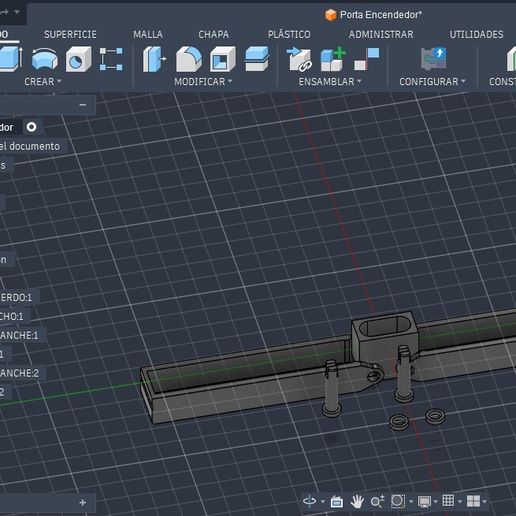Open the Orbit type dropdown arrow
Screen dimensions: 516x516
pos(323,501)
